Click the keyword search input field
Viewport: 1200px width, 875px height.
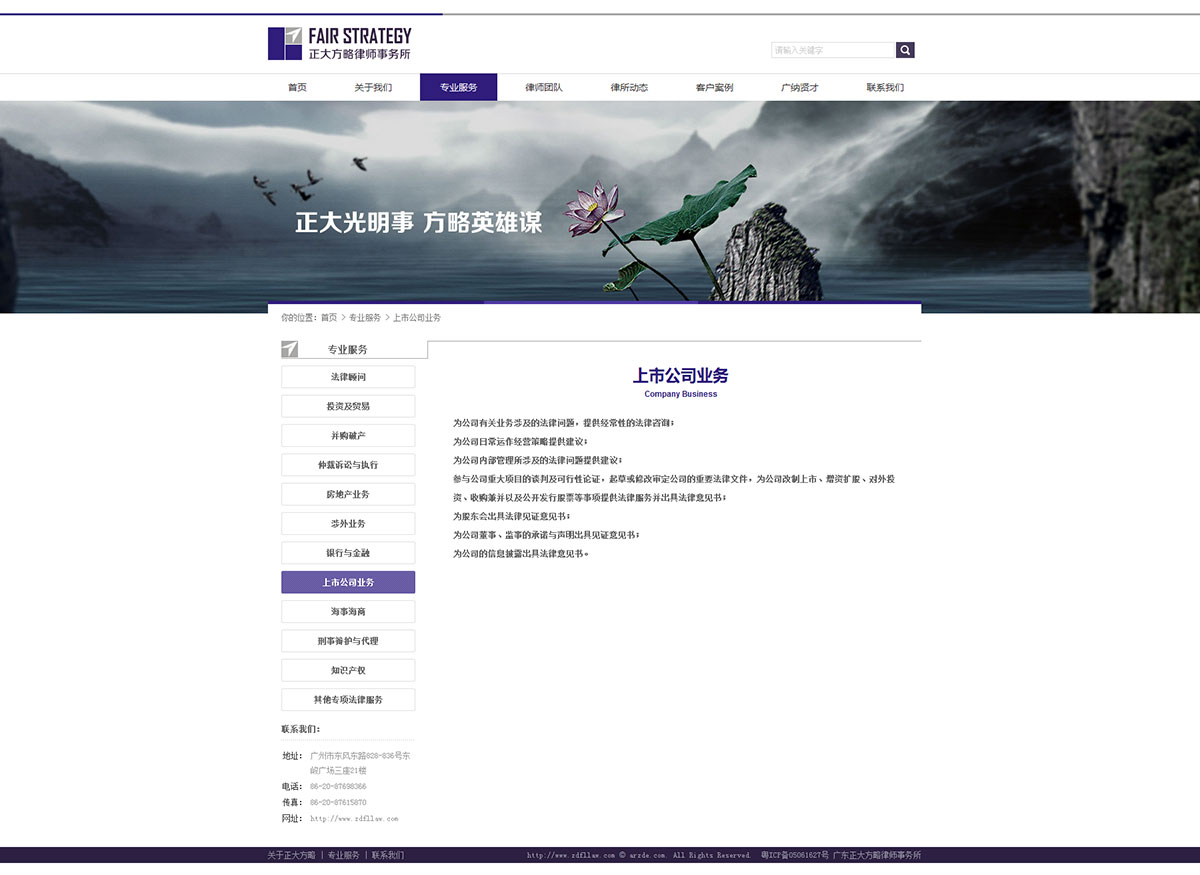tap(832, 50)
